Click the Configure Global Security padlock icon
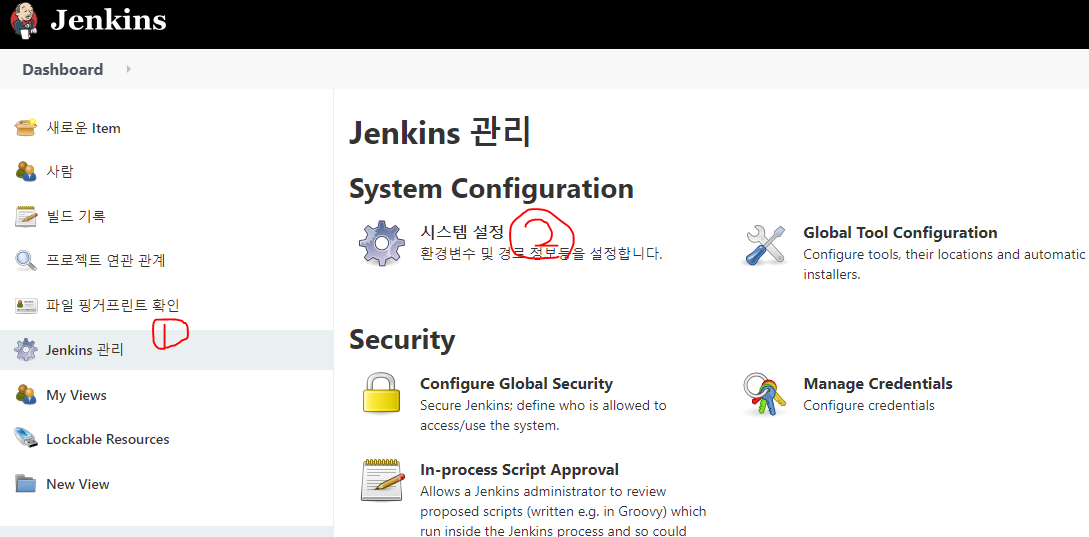The width and height of the screenshot is (1089, 537). click(381, 393)
